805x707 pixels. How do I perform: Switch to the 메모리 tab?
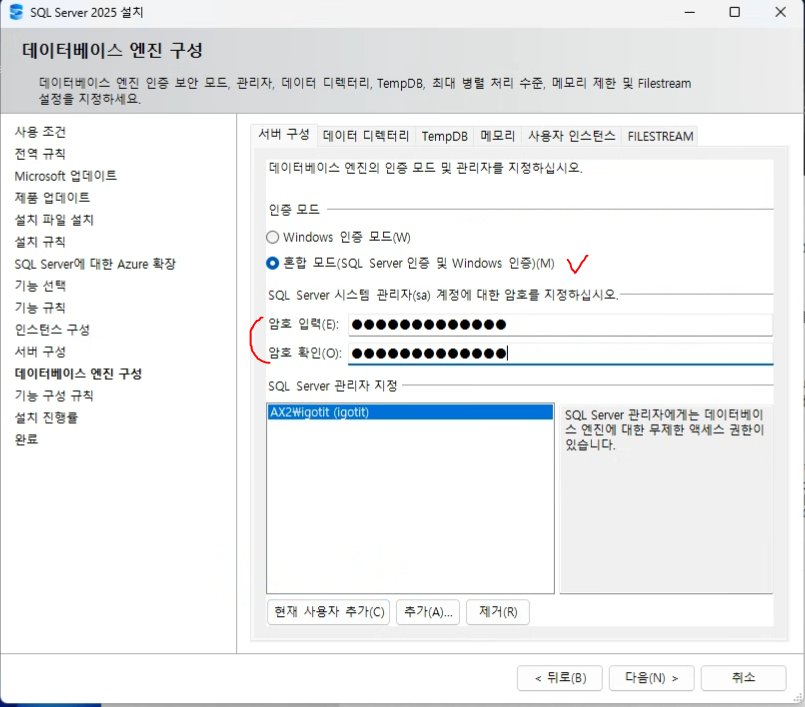(497, 136)
